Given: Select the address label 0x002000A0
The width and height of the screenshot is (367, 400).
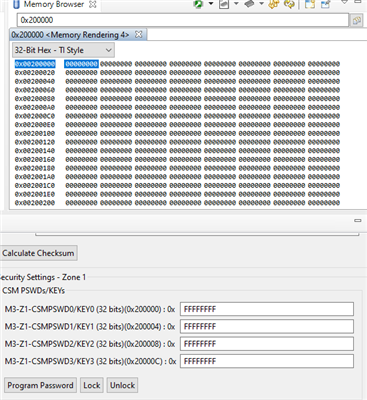Looking at the screenshot, I should pyautogui.click(x=35, y=107).
